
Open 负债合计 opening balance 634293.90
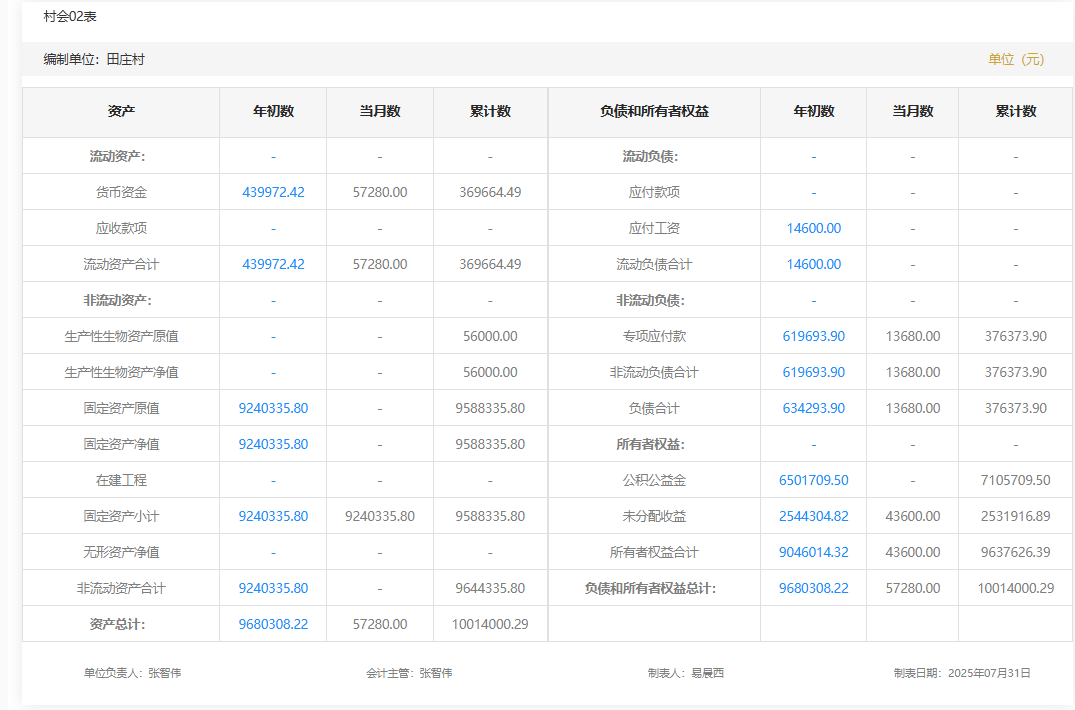[813, 408]
